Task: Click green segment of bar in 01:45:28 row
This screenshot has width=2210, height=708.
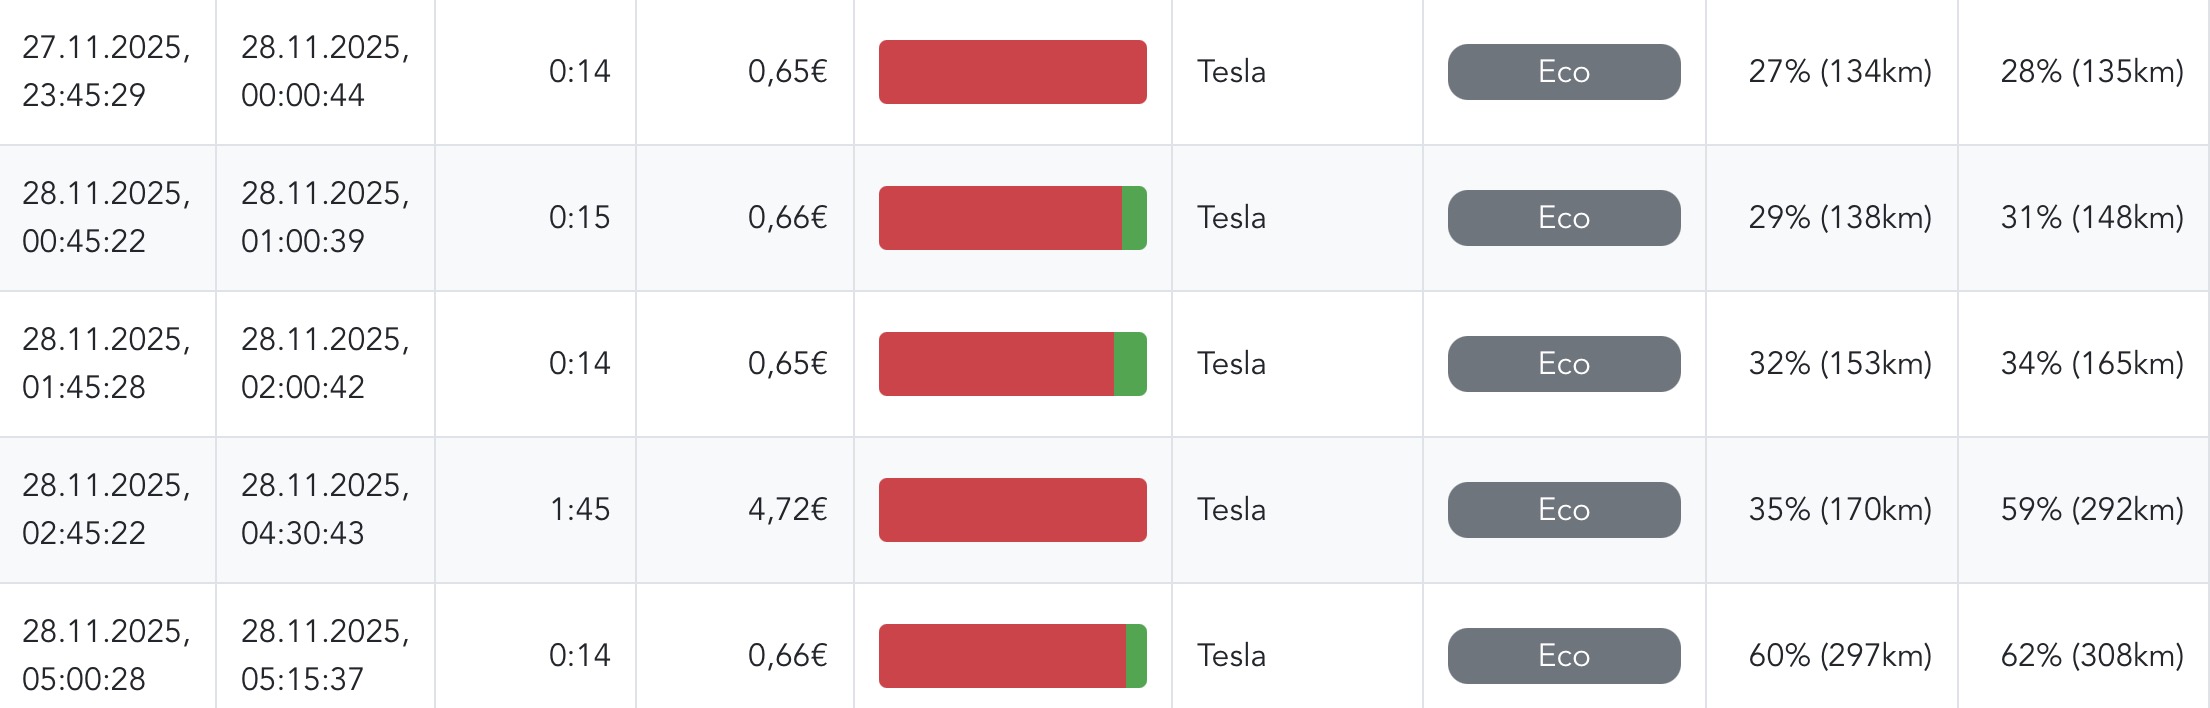Action: coord(1130,364)
